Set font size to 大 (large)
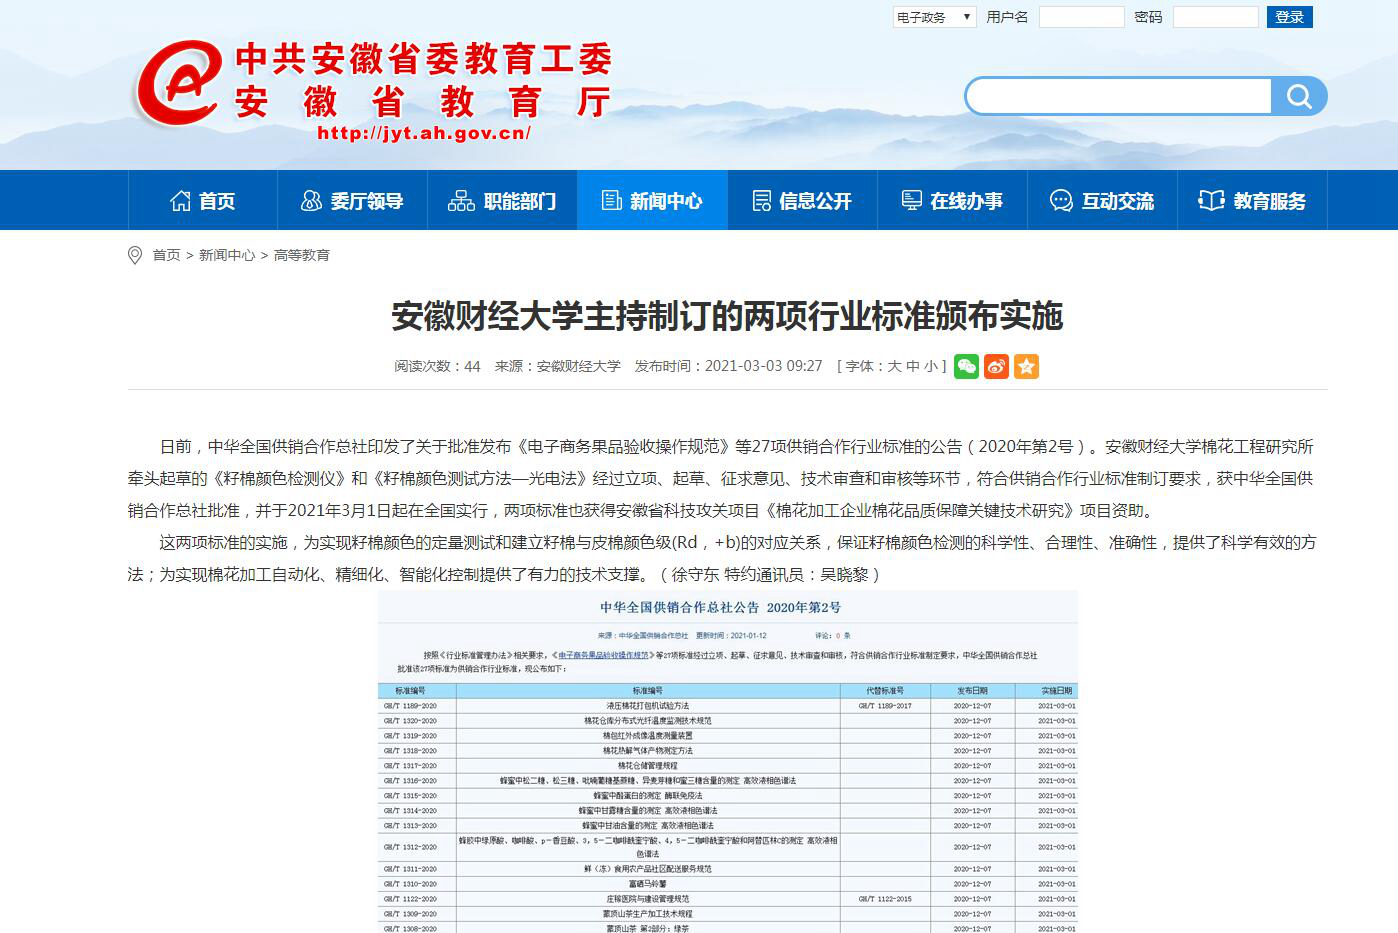Image resolution: width=1398 pixels, height=933 pixels. click(894, 367)
